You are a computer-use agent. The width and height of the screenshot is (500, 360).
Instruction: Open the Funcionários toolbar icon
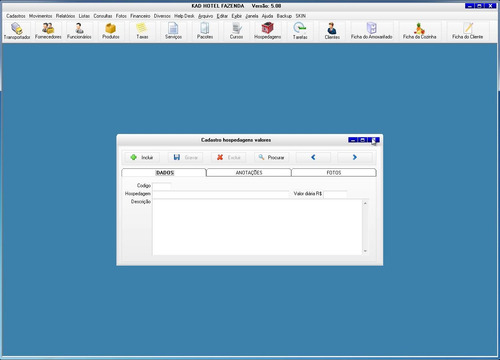[x=79, y=31]
